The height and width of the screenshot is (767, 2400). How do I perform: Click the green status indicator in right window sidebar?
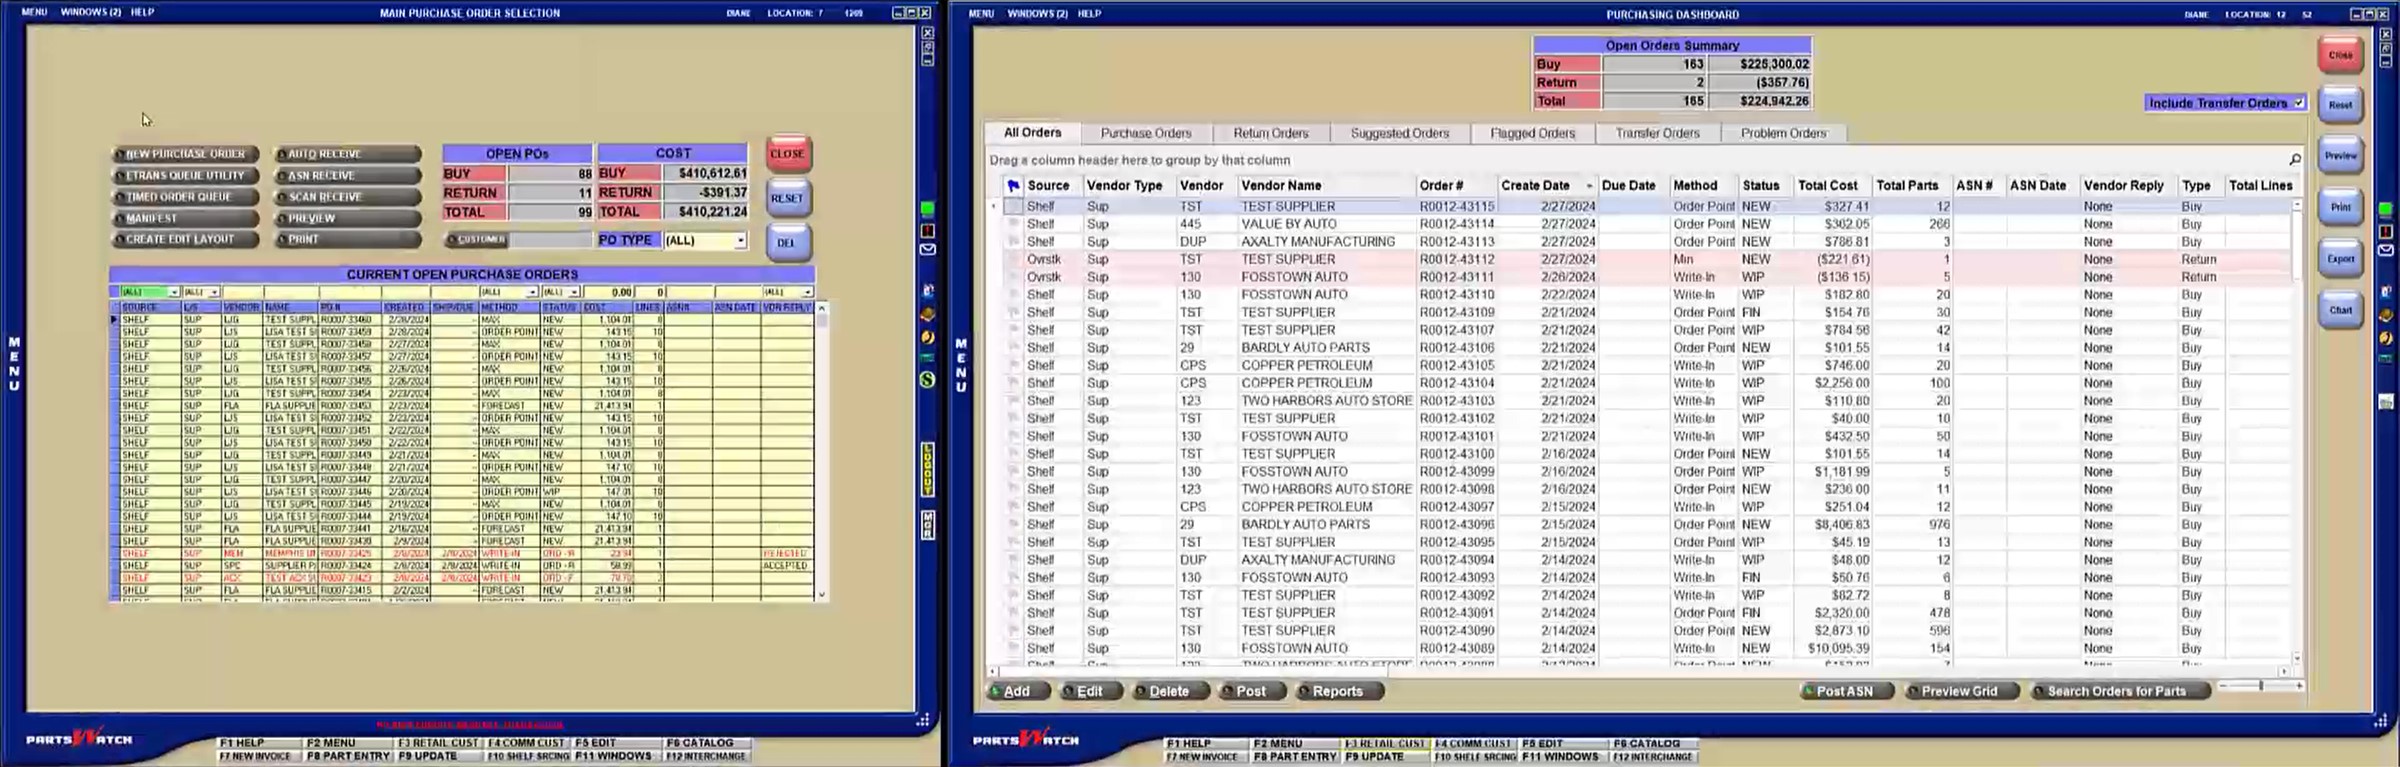pyautogui.click(x=2385, y=210)
